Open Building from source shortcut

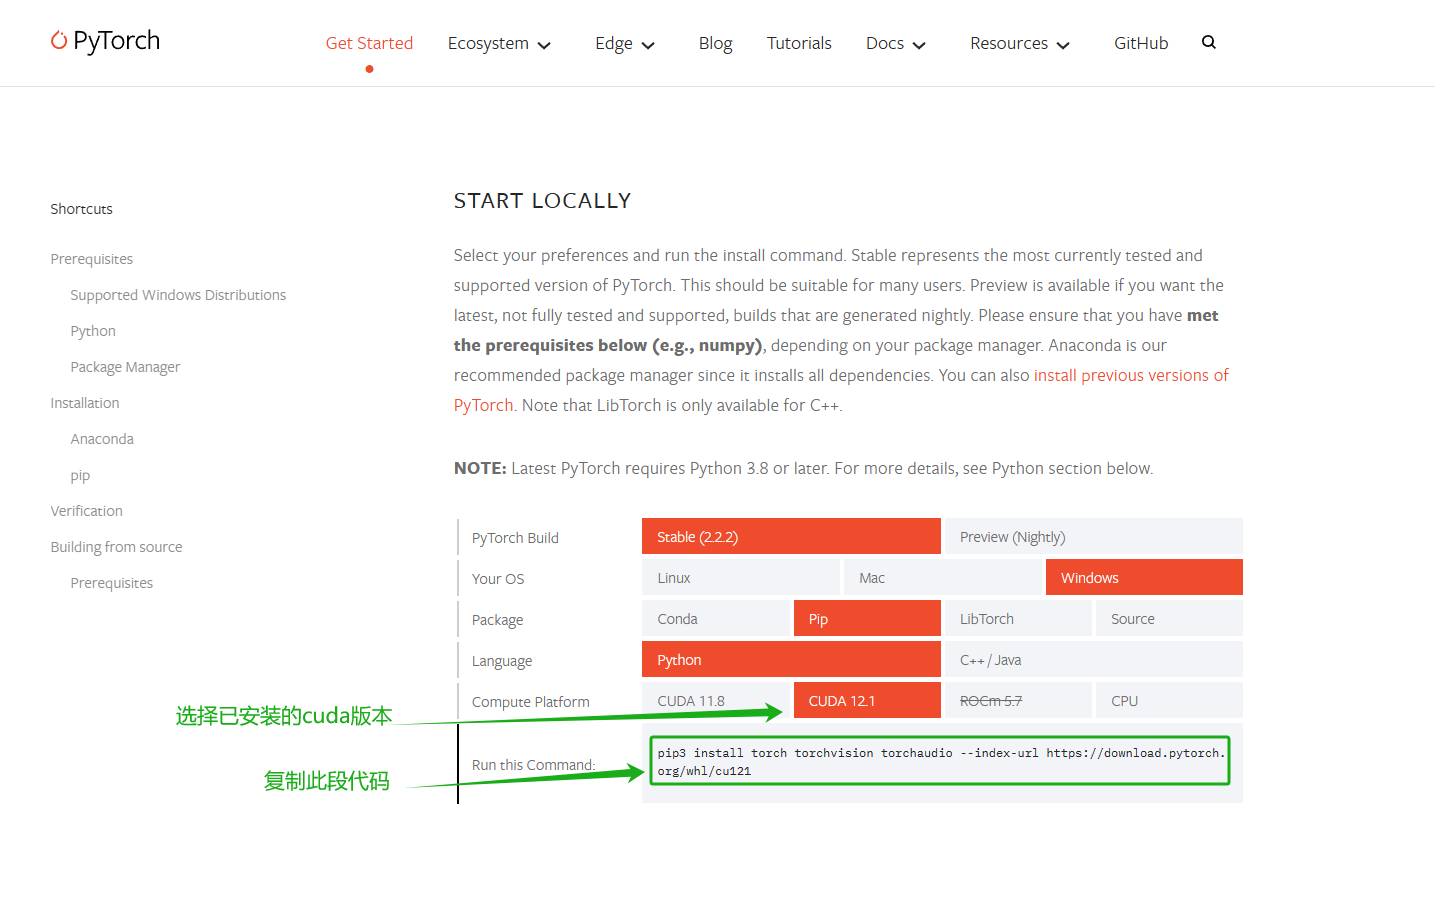click(117, 547)
